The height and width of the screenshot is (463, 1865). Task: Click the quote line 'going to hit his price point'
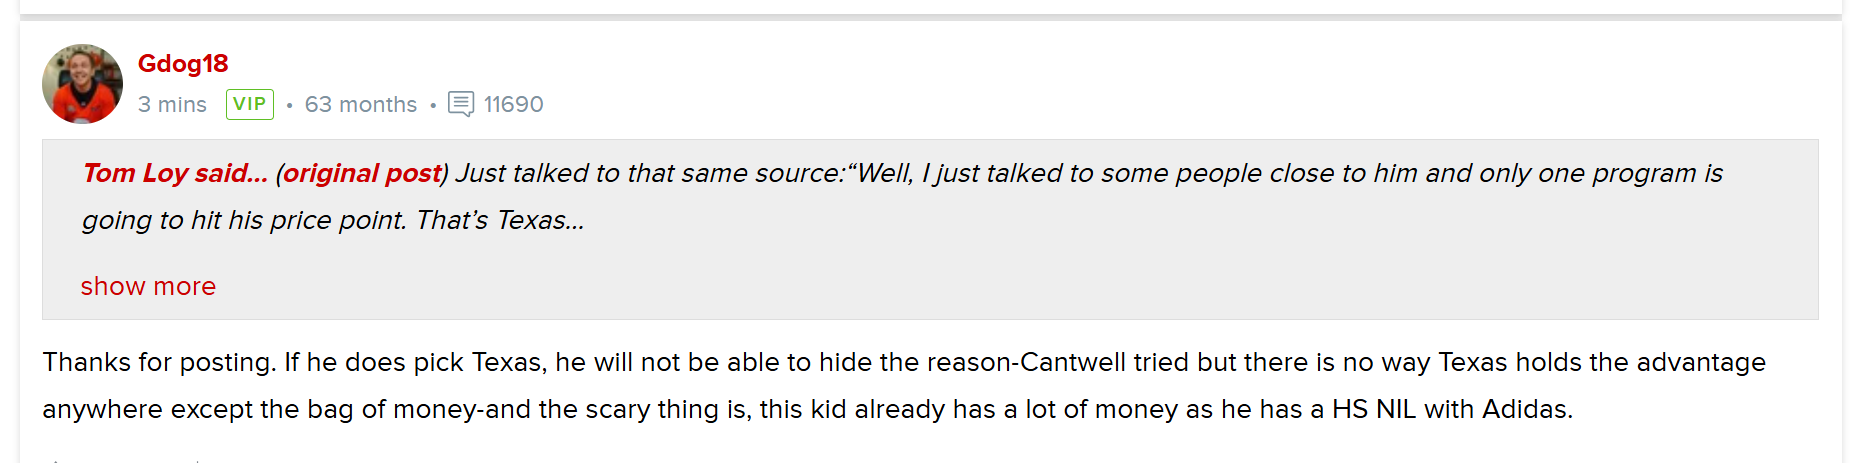[245, 220]
